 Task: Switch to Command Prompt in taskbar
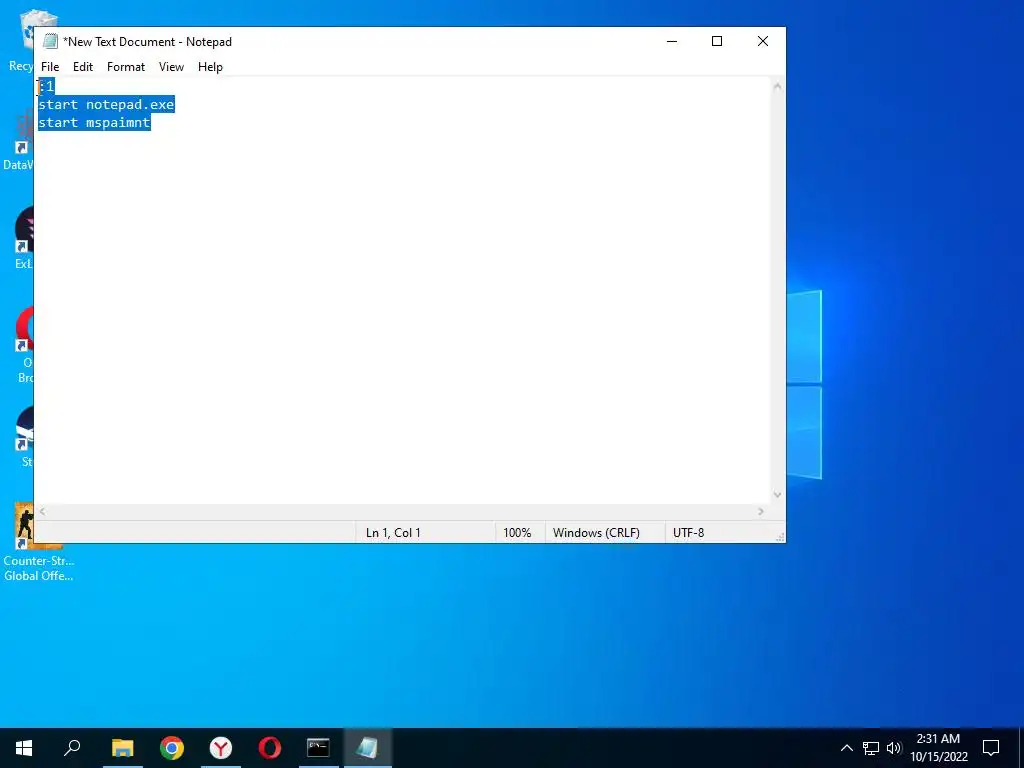coord(318,748)
